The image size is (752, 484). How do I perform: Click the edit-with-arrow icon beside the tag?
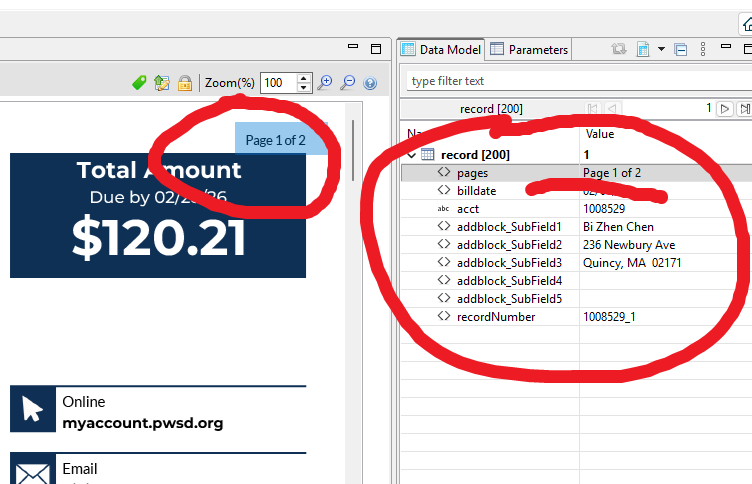(161, 83)
